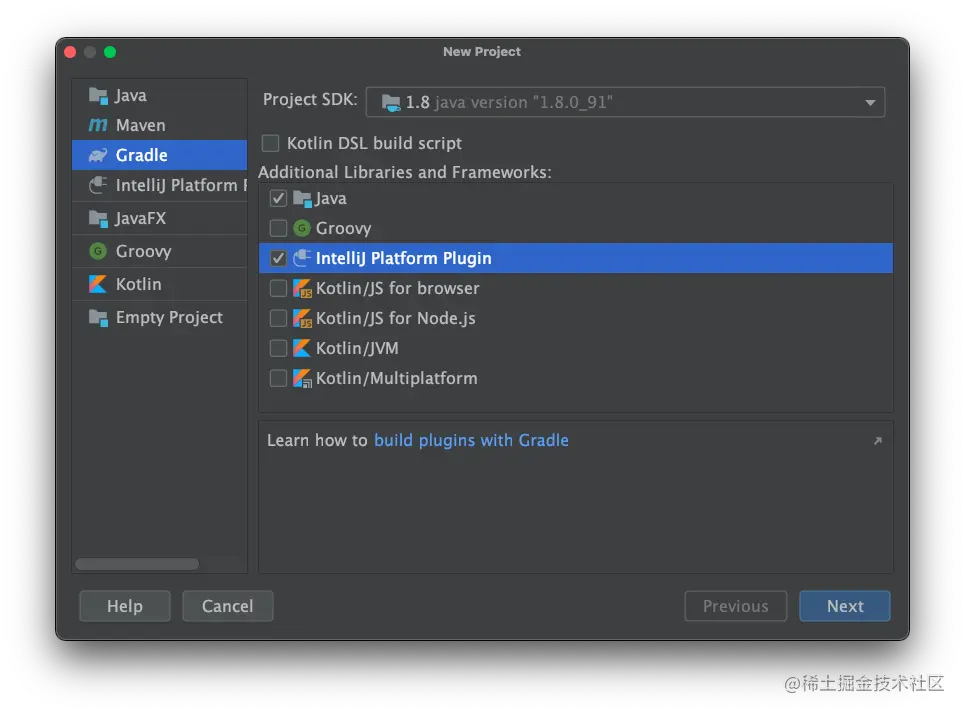Click the Maven 'm' icon in the sidebar
The width and height of the screenshot is (965, 714).
[98, 126]
